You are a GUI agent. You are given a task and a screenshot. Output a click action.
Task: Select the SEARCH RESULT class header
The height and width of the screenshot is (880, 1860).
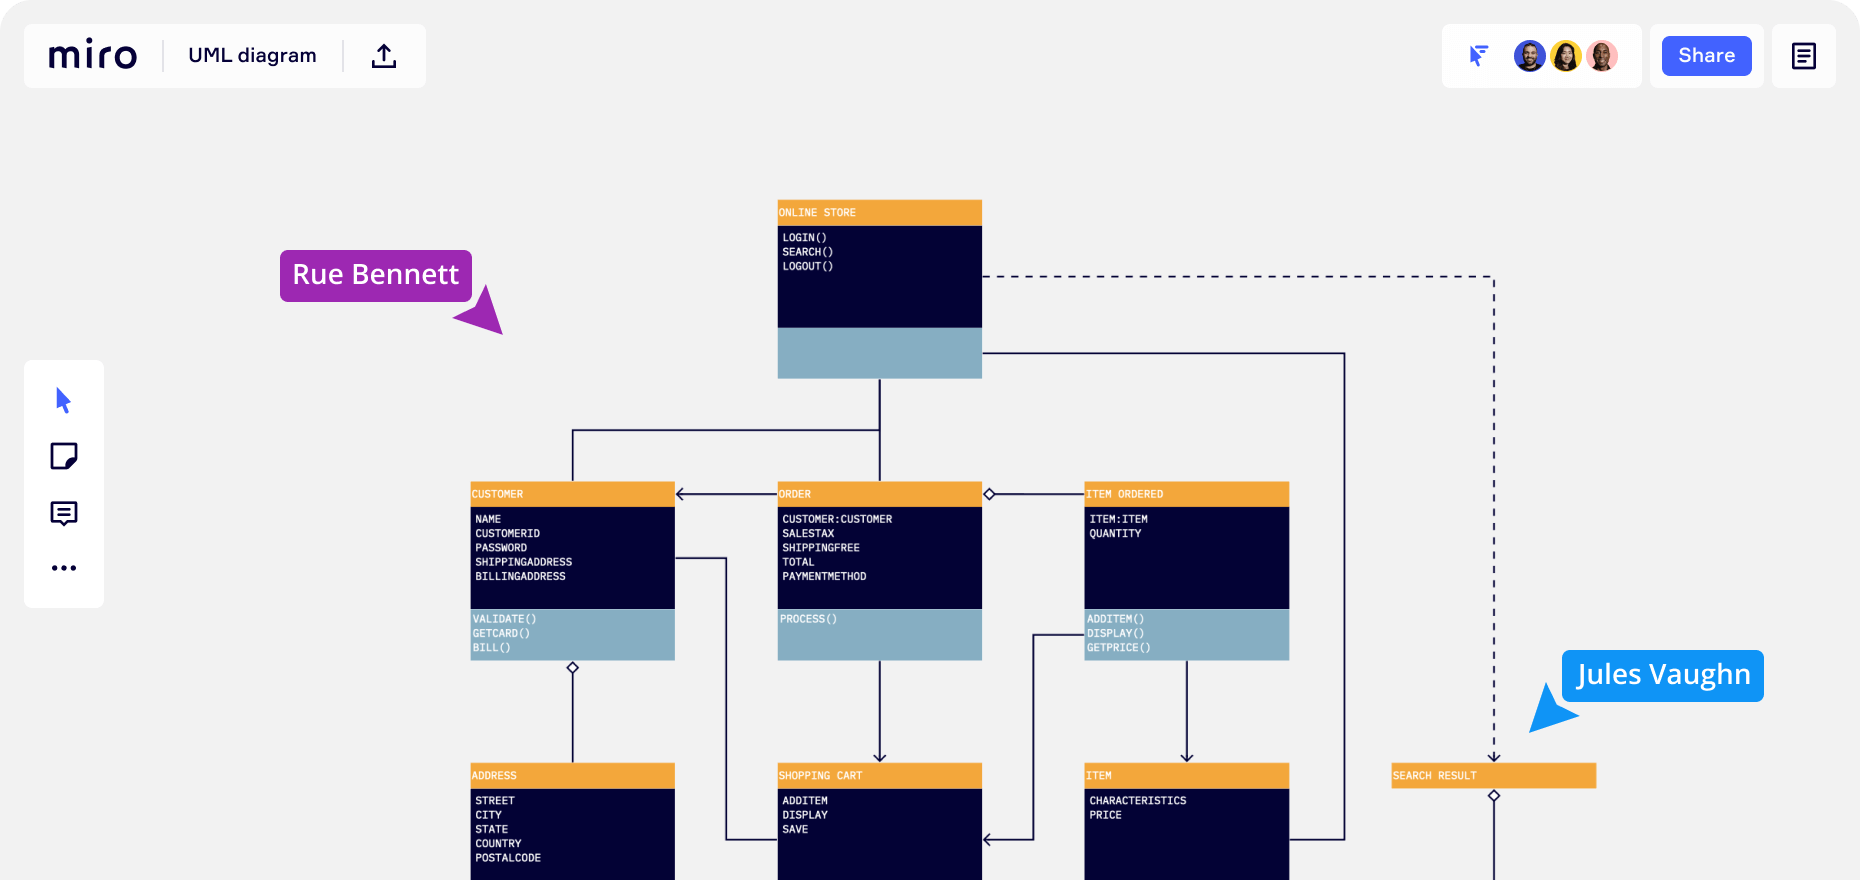point(1494,776)
